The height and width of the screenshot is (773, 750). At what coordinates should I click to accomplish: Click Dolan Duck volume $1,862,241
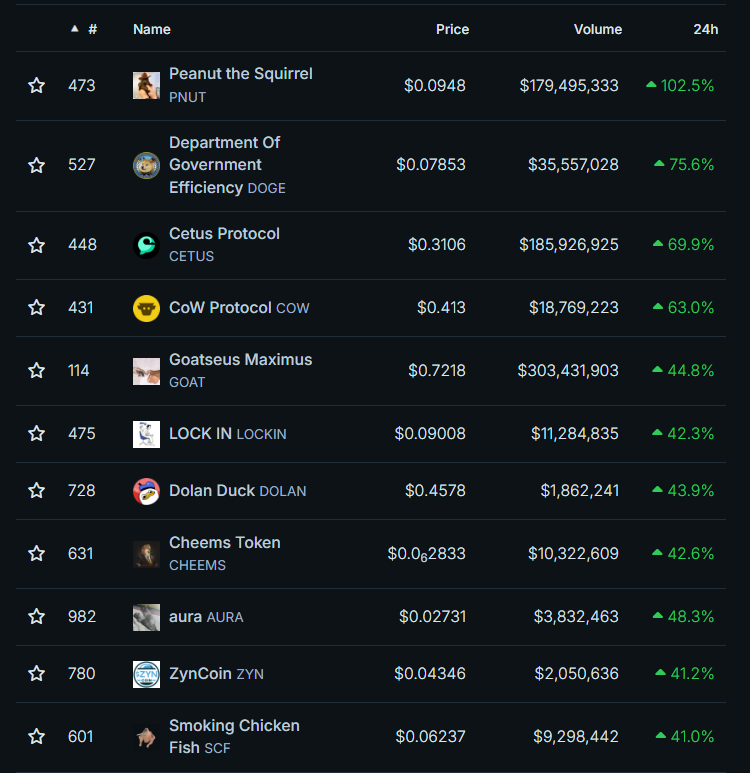point(579,491)
